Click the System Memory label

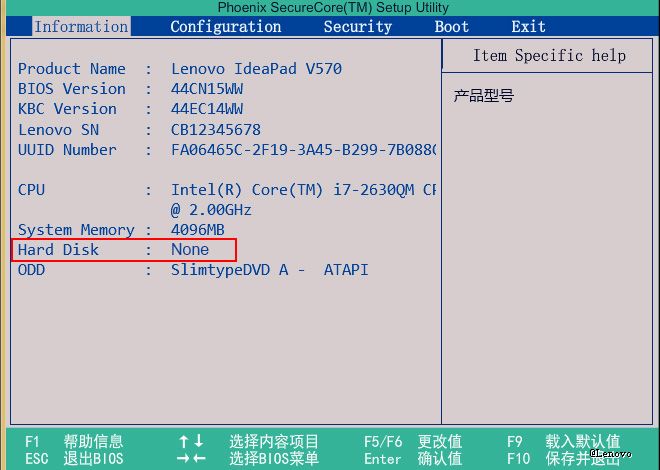click(76, 230)
